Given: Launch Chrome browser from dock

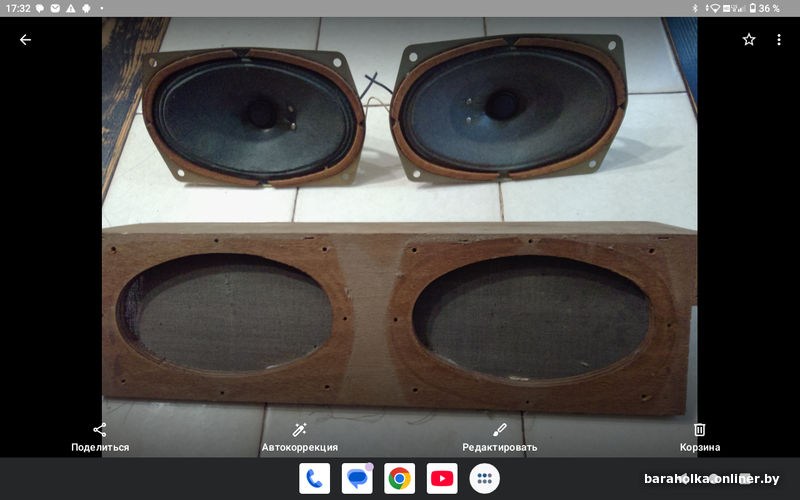Looking at the screenshot, I should 399,479.
